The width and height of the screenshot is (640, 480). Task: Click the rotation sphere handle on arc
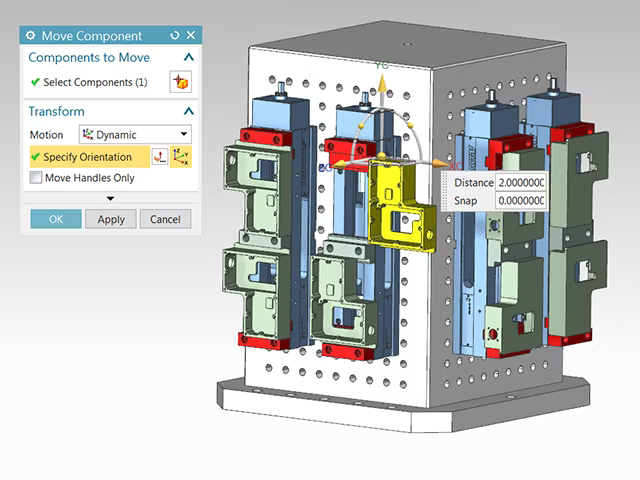pyautogui.click(x=410, y=125)
